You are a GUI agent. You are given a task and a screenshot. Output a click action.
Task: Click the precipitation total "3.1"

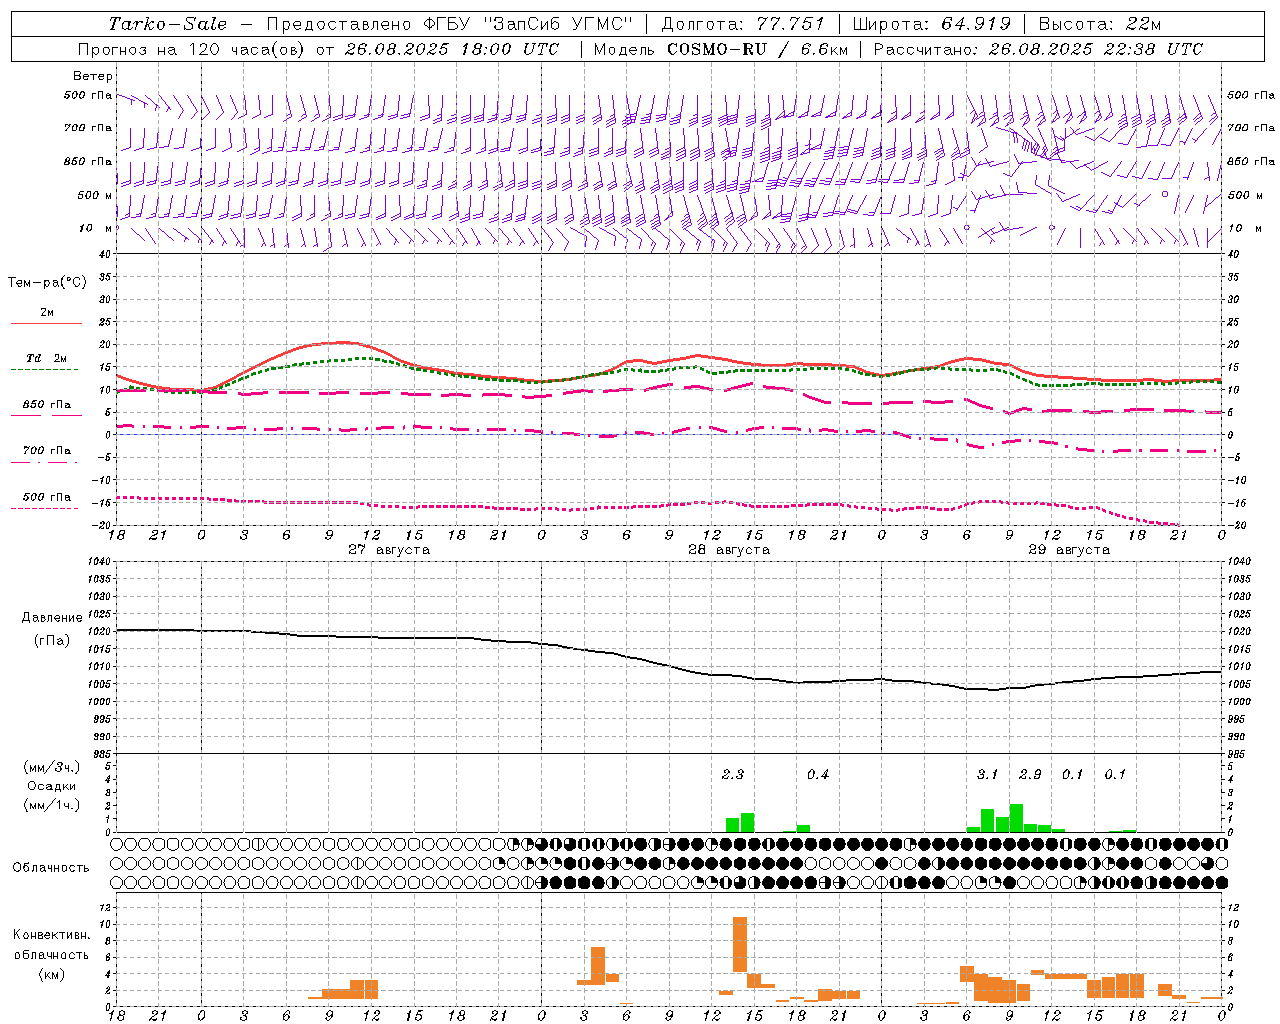(x=987, y=774)
